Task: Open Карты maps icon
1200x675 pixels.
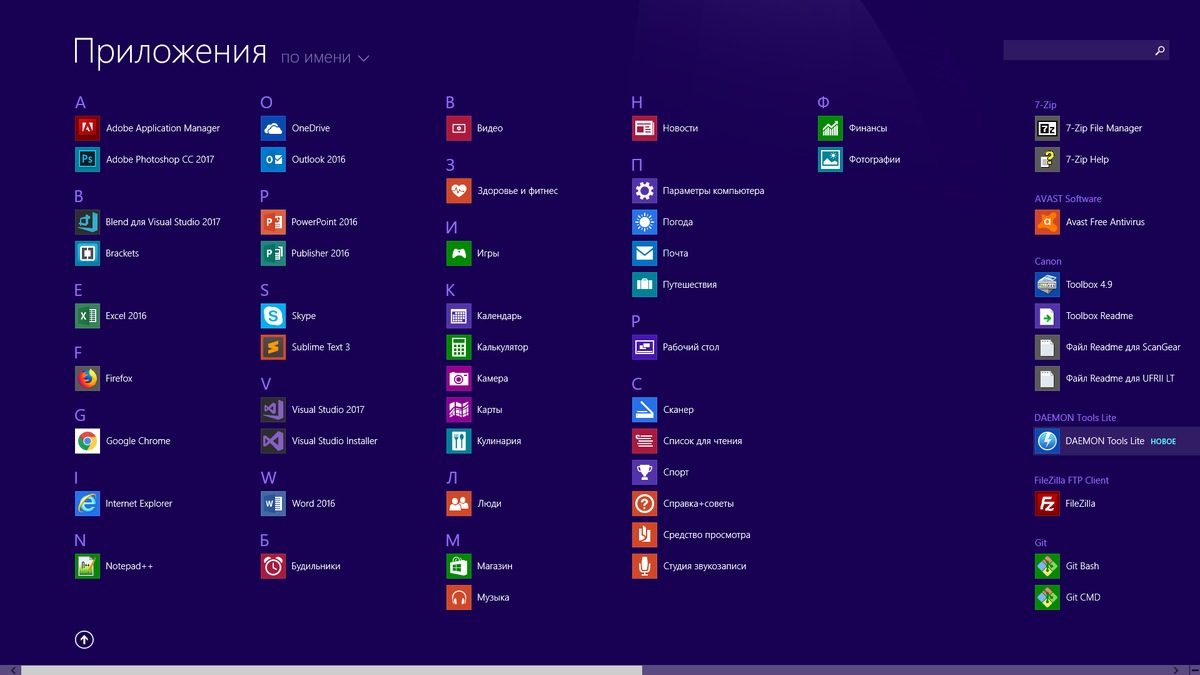Action: (459, 409)
